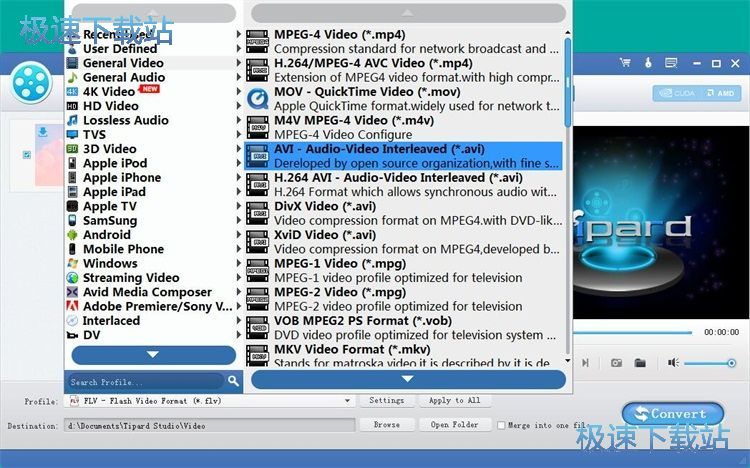Toggle the AMD acceleration indicator
The height and width of the screenshot is (468, 750).
point(721,93)
